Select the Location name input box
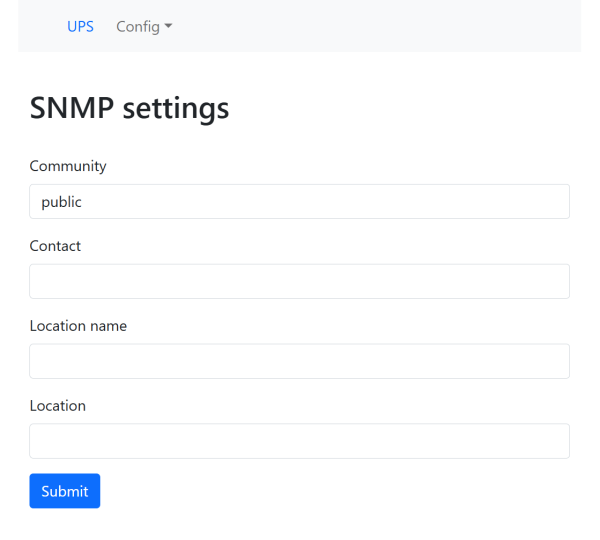 [300, 361]
